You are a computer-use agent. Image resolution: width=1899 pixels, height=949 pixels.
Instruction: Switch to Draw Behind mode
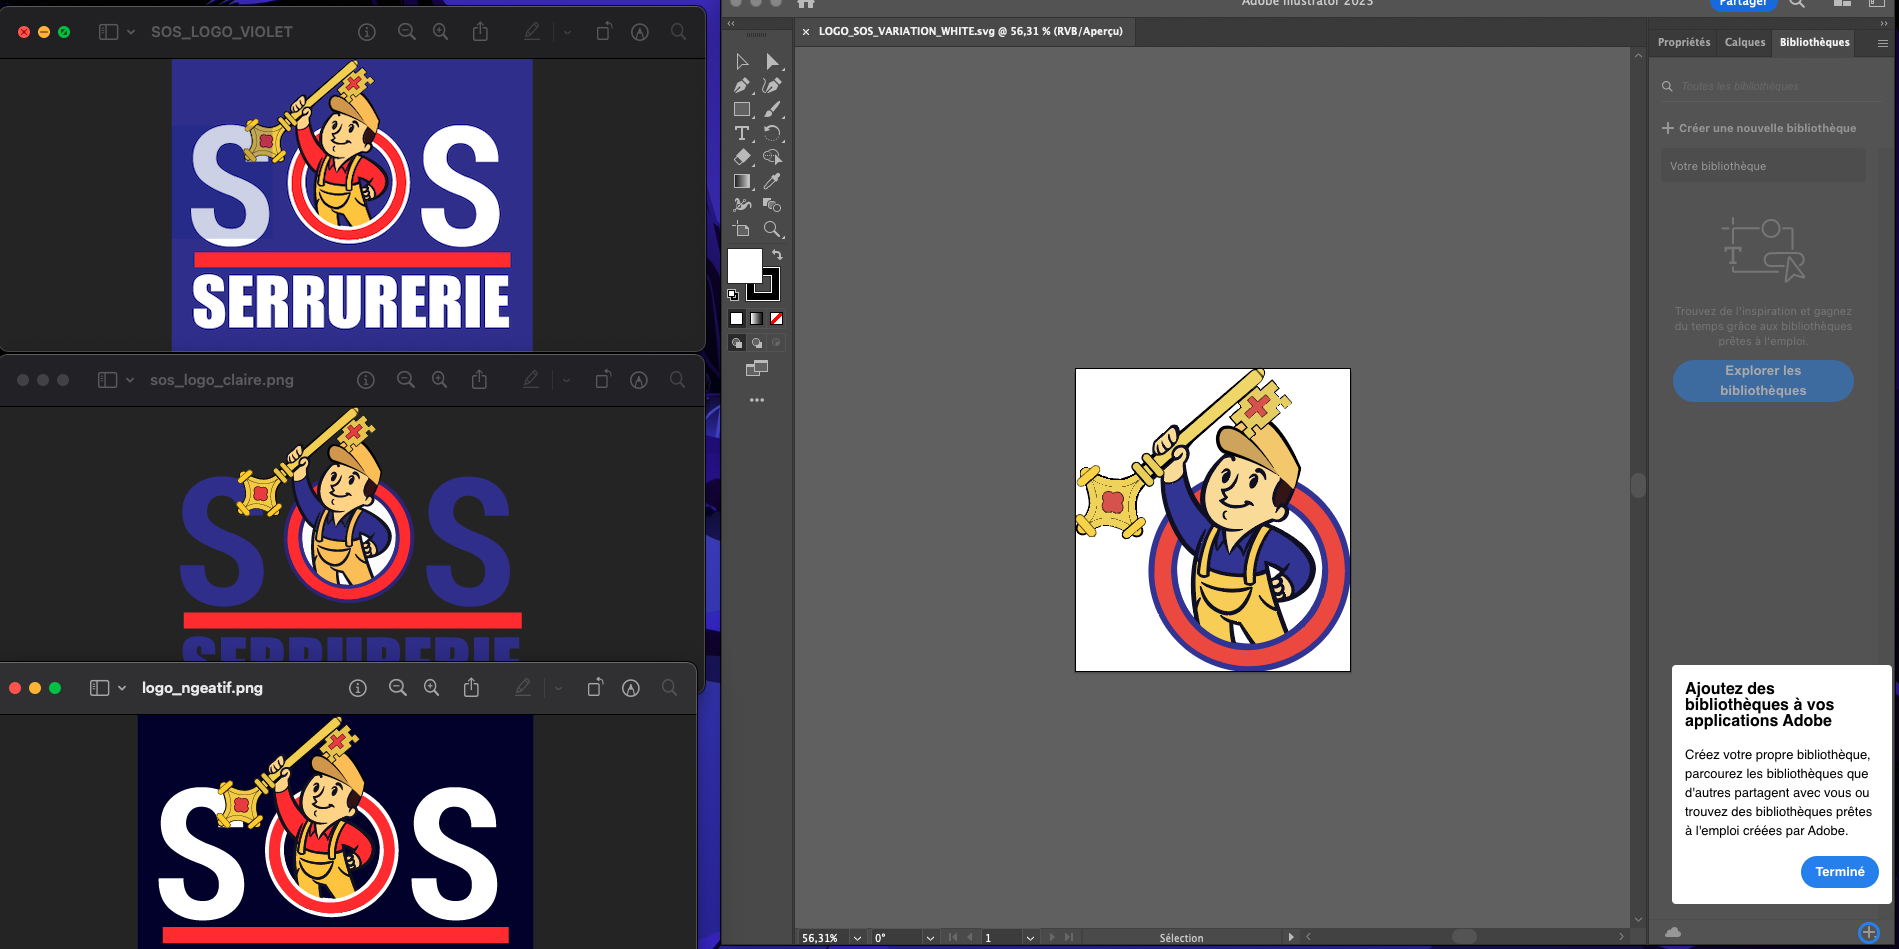point(757,343)
